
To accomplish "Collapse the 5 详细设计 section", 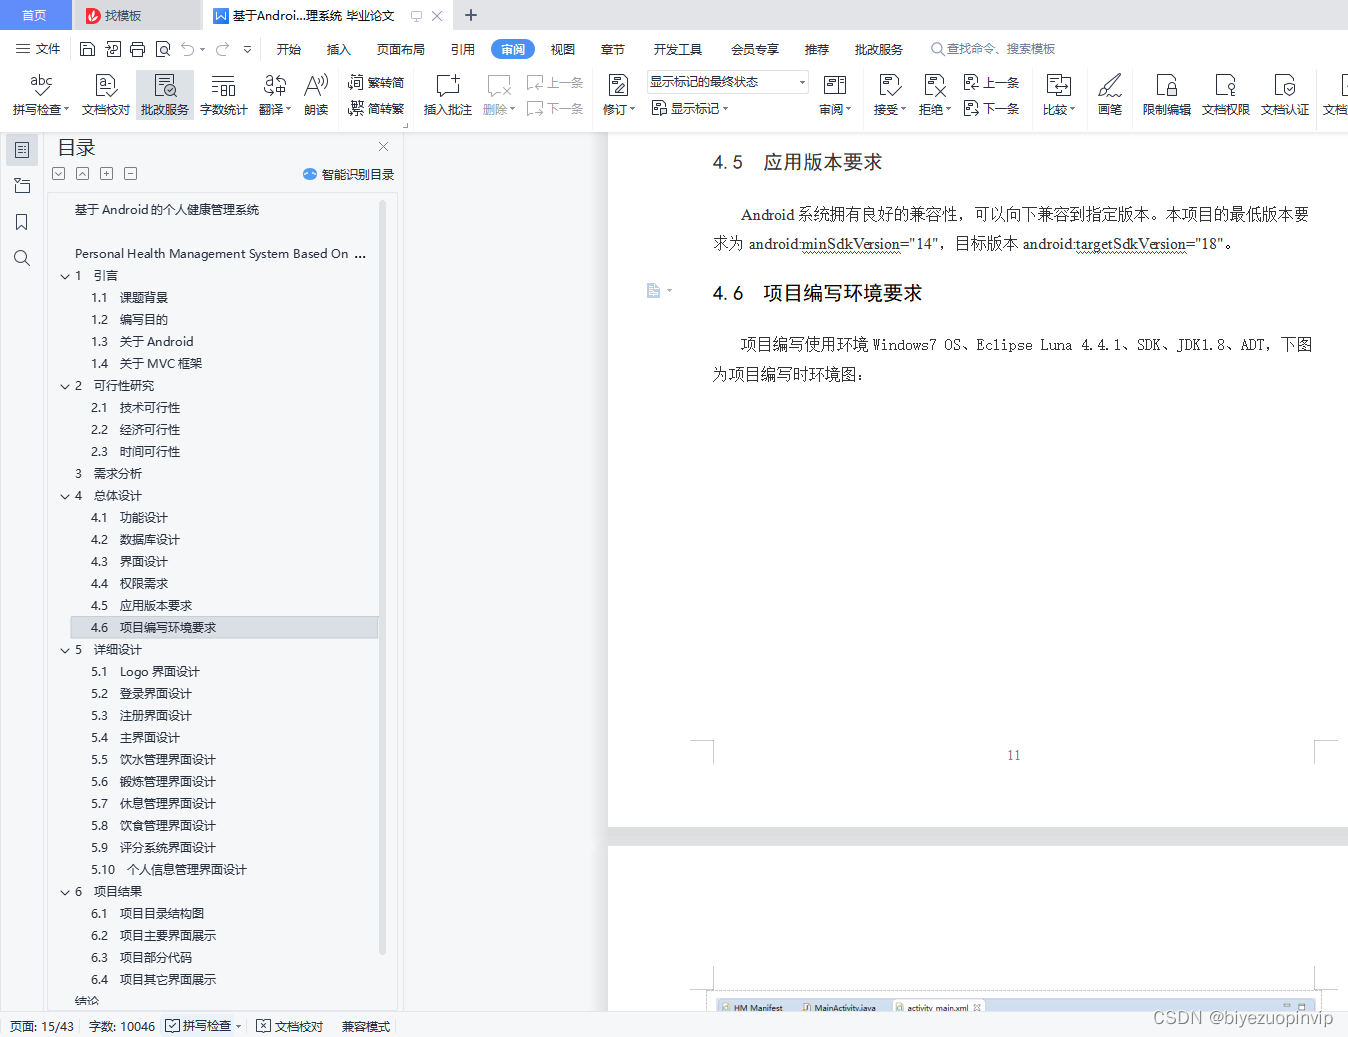I will (x=65, y=650).
